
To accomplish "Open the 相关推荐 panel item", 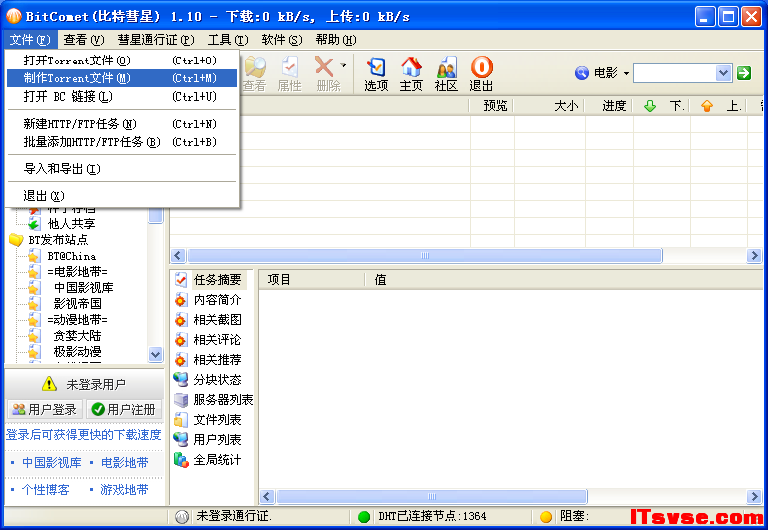I will coord(208,360).
